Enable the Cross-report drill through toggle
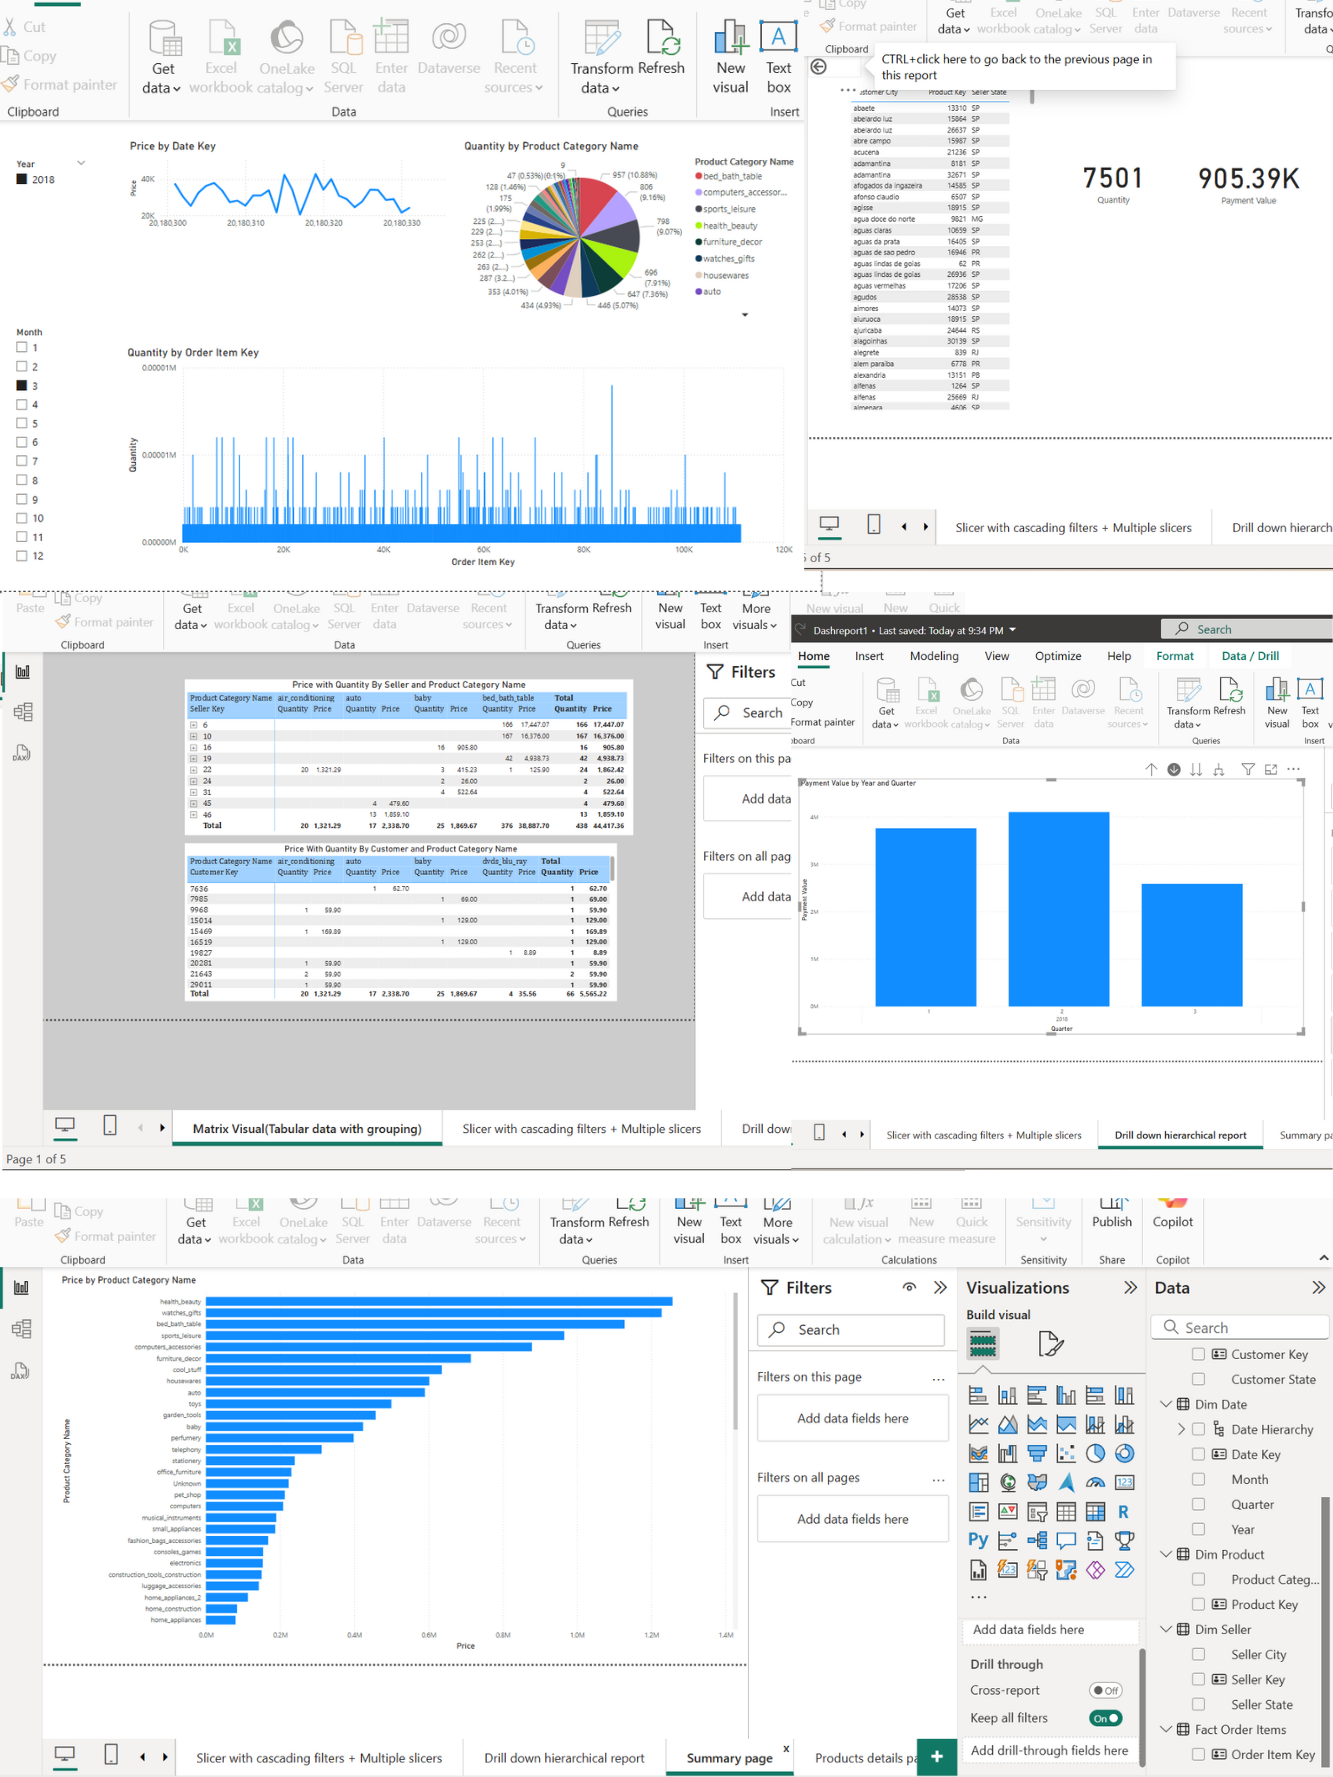 click(1105, 1690)
